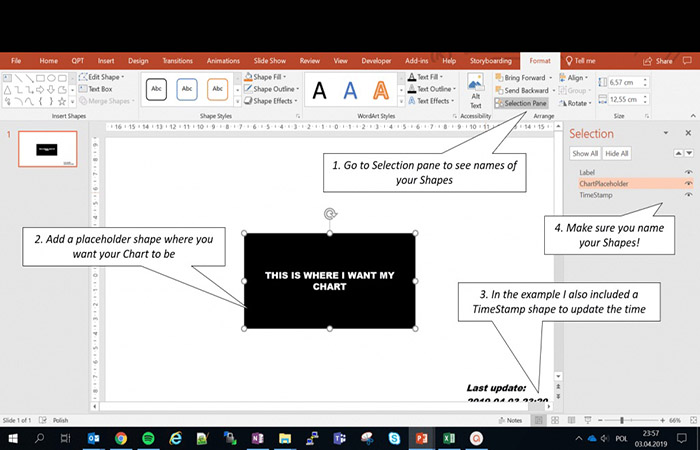Move selected shape down in order

[x=689, y=154]
